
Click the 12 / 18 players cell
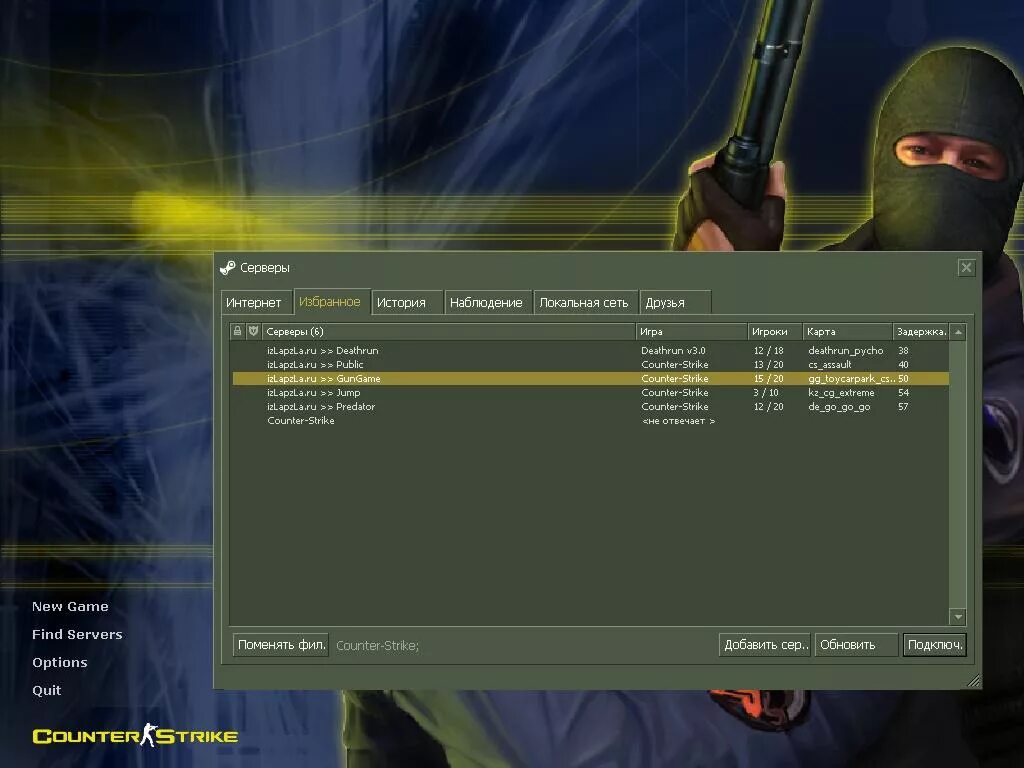click(x=769, y=351)
